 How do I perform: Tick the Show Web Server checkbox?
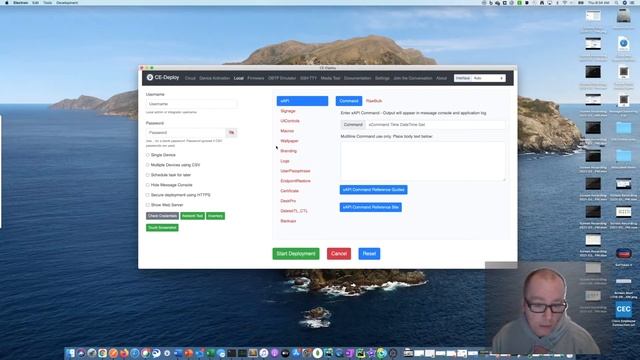click(148, 205)
